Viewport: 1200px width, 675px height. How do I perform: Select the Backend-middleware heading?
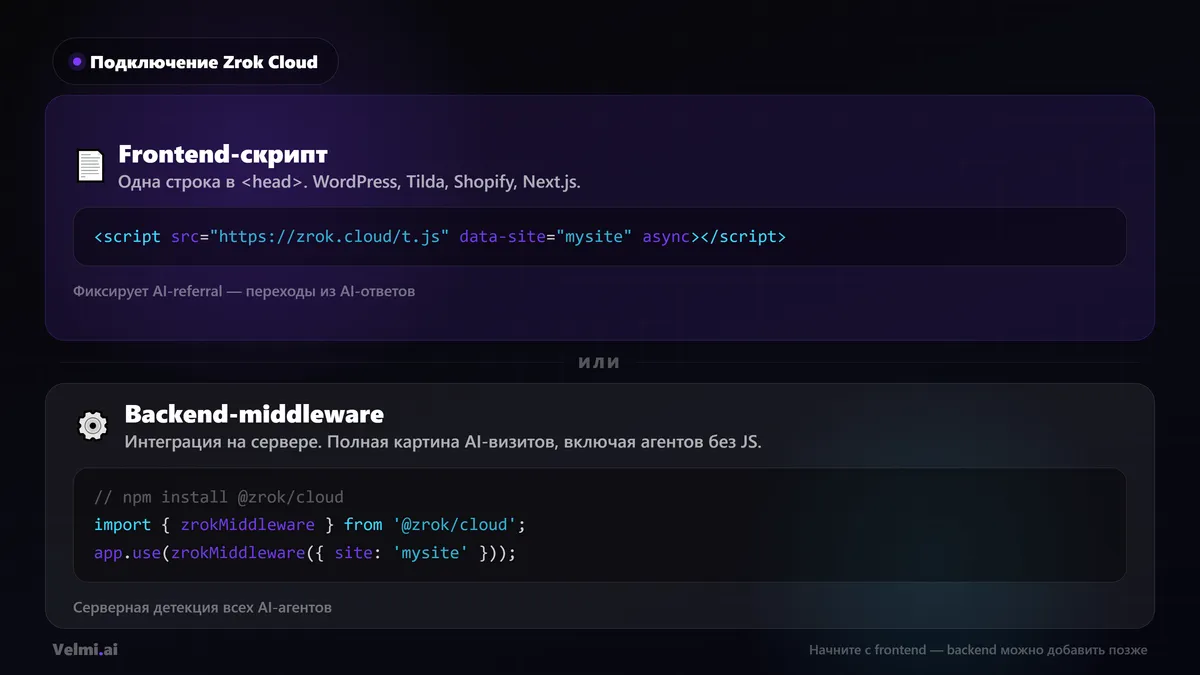(x=254, y=414)
